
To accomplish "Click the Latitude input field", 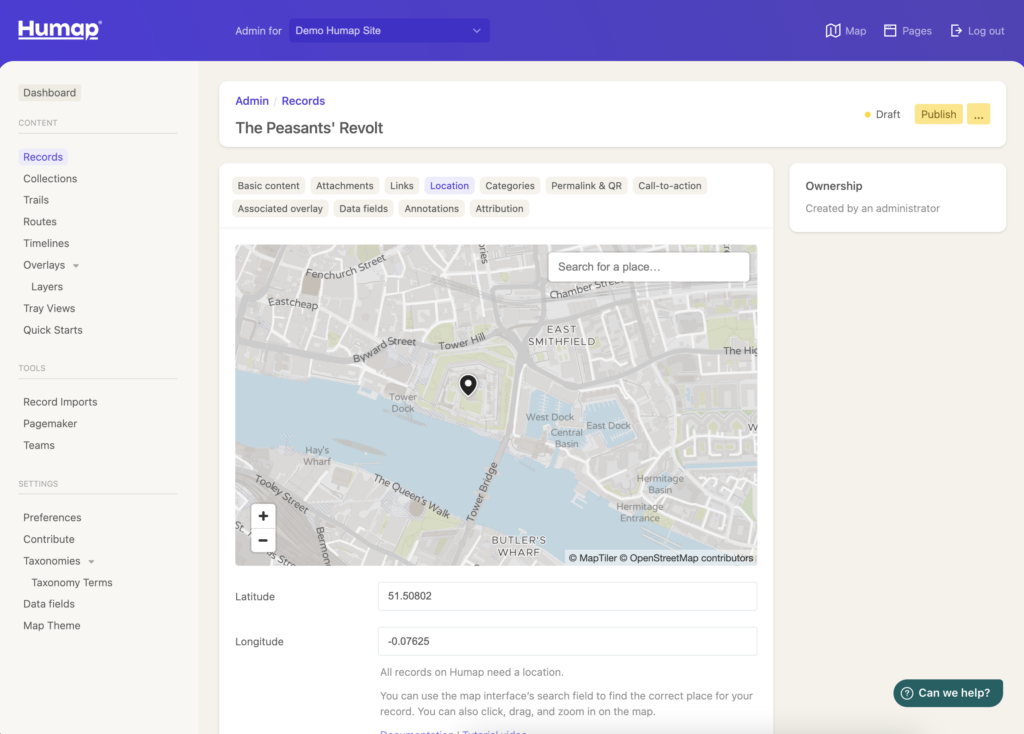I will tap(567, 596).
